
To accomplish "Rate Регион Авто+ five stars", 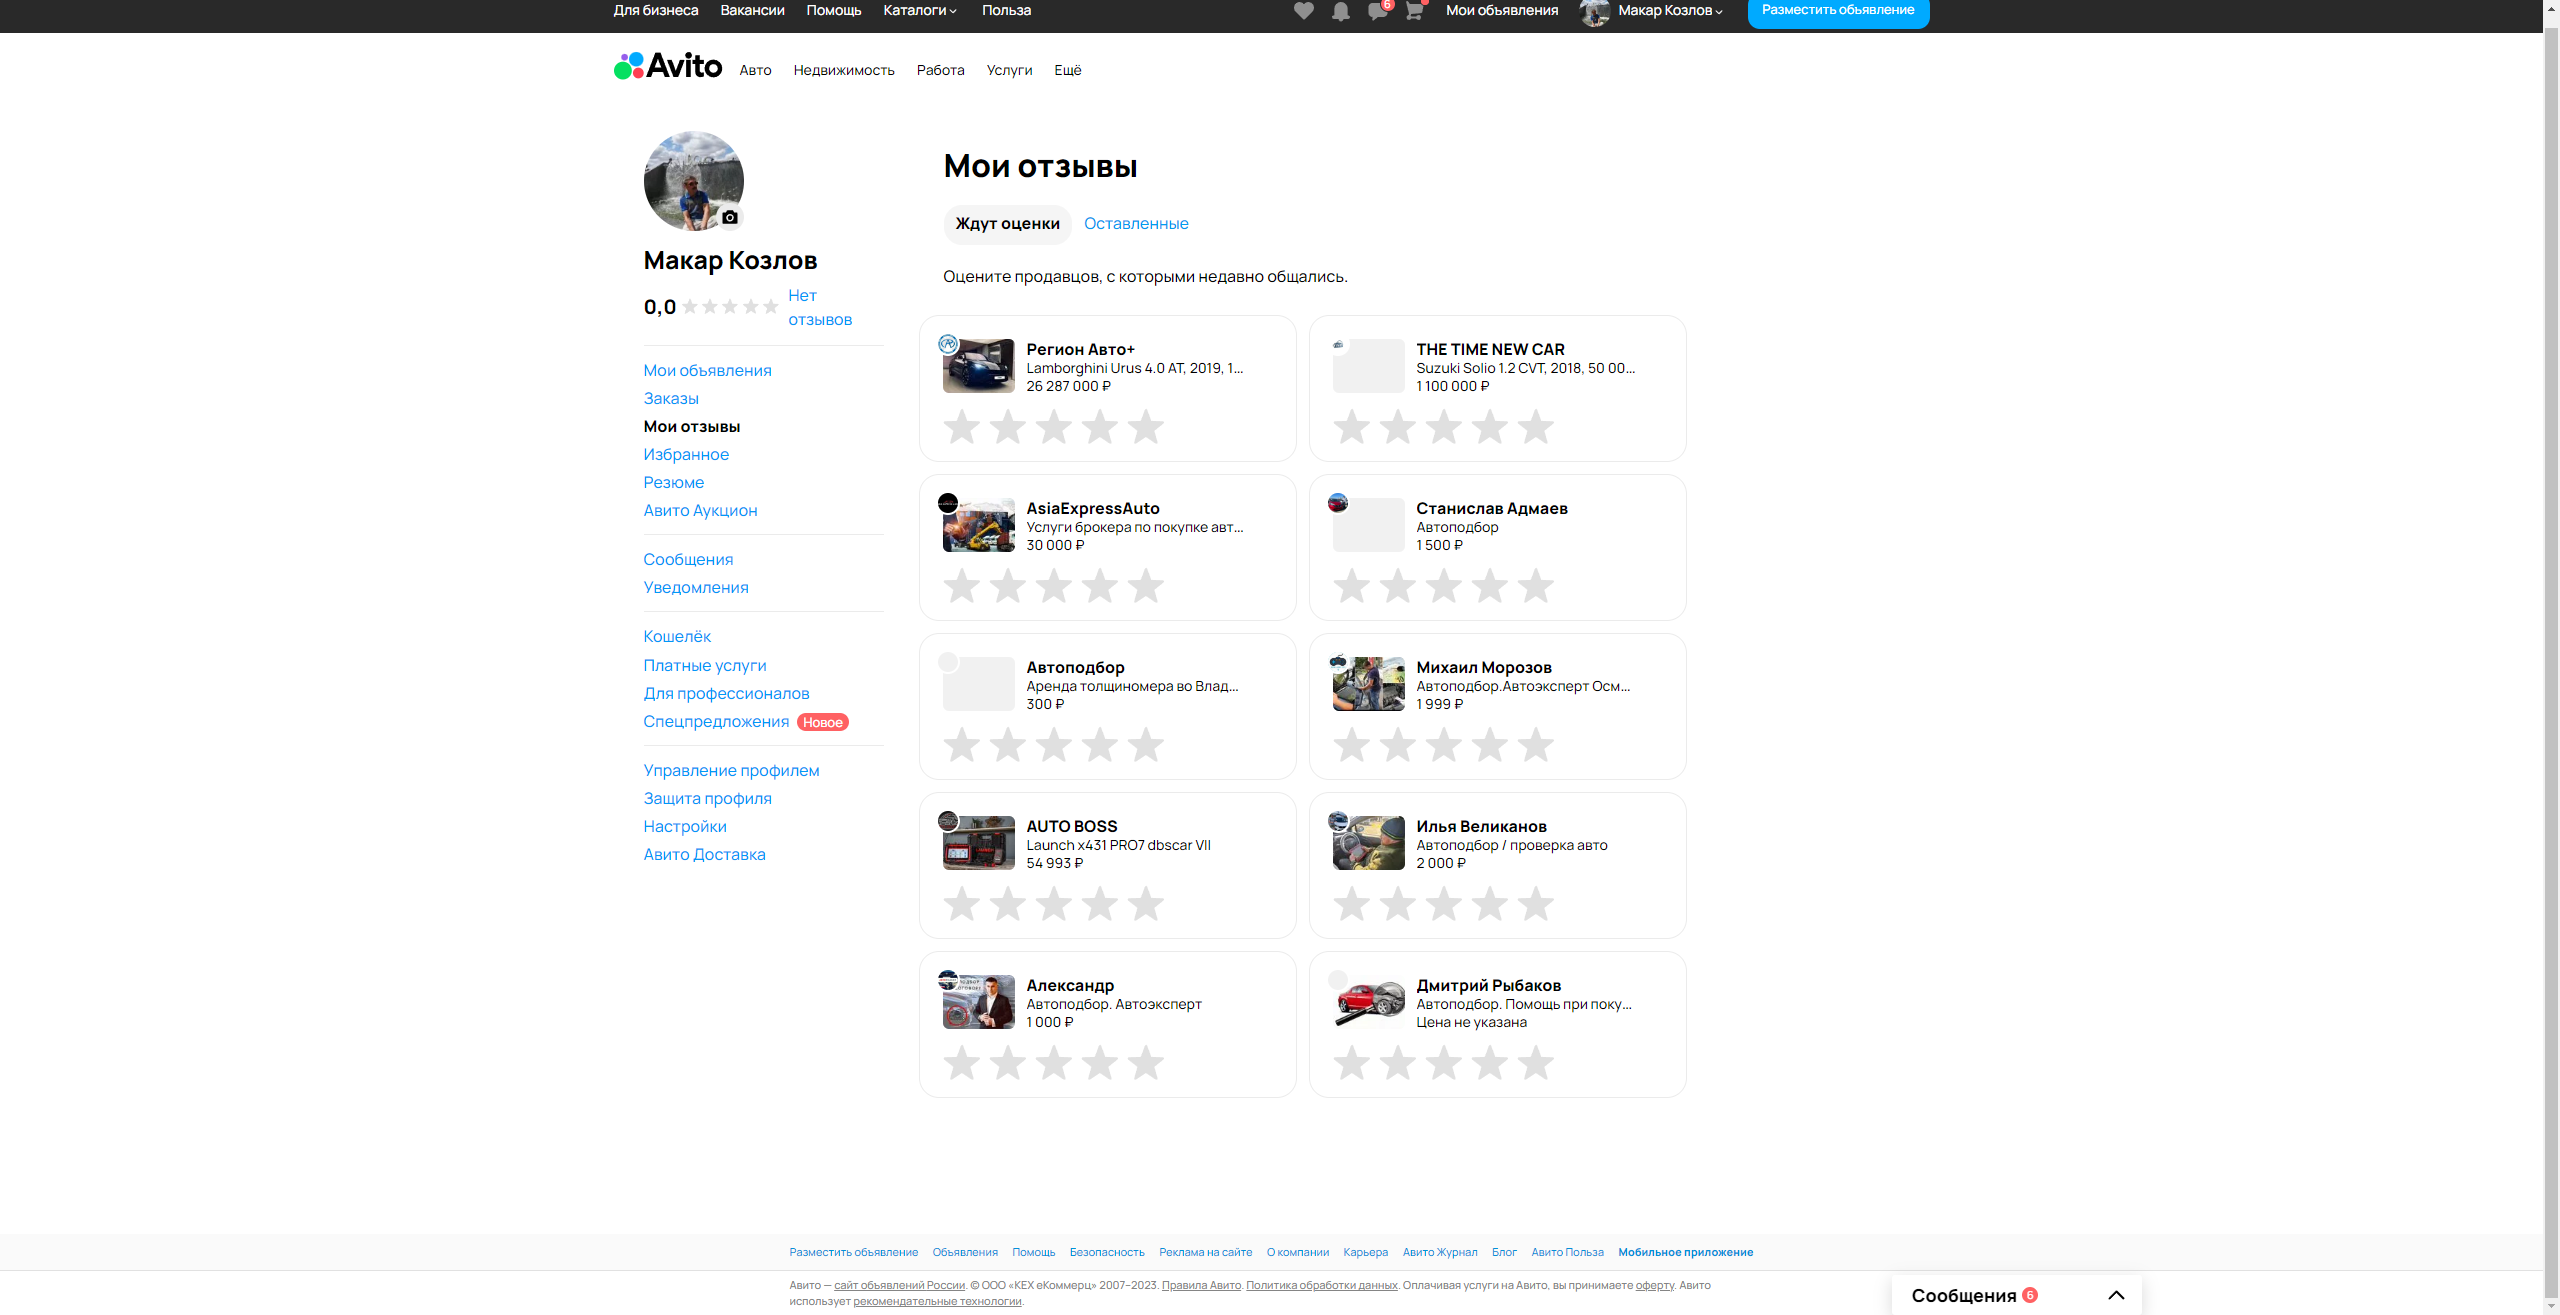I will pyautogui.click(x=1145, y=427).
